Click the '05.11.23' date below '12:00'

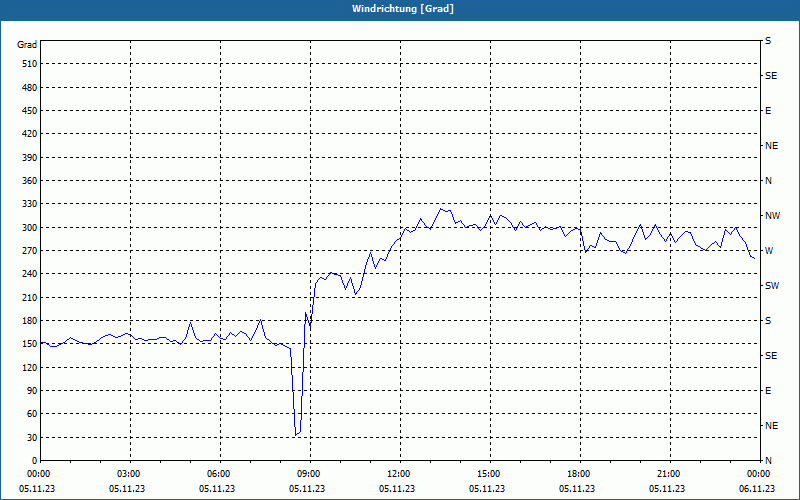(x=397, y=489)
